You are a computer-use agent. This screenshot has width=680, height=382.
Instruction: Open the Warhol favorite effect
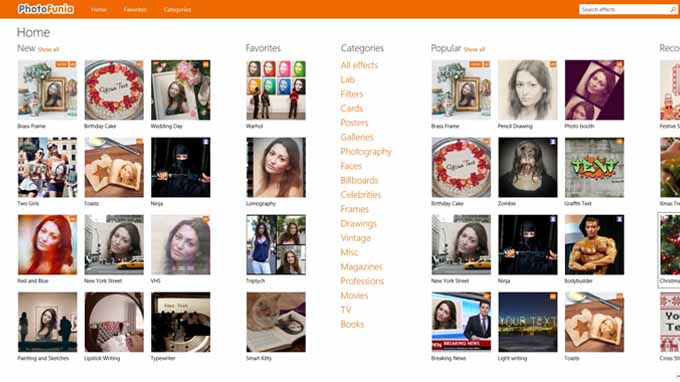coord(276,90)
